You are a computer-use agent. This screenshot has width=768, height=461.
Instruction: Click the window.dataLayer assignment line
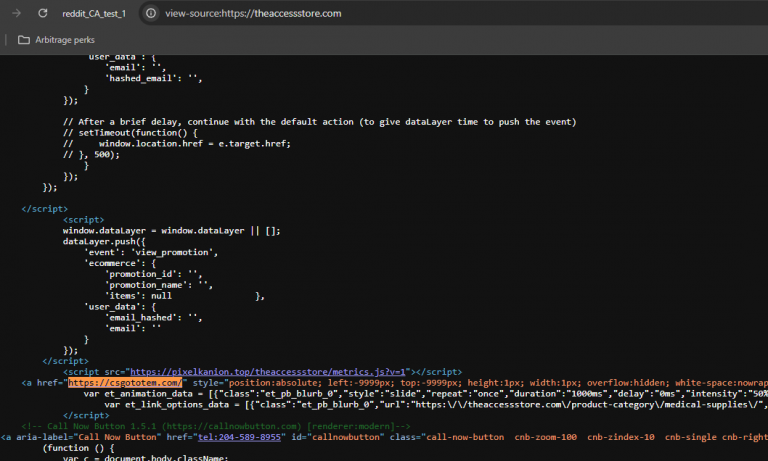[171, 231]
